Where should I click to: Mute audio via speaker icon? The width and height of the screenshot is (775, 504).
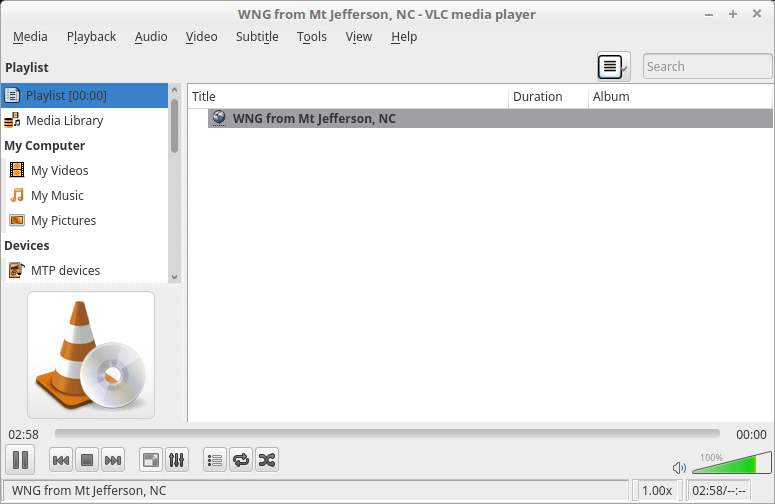pos(679,467)
